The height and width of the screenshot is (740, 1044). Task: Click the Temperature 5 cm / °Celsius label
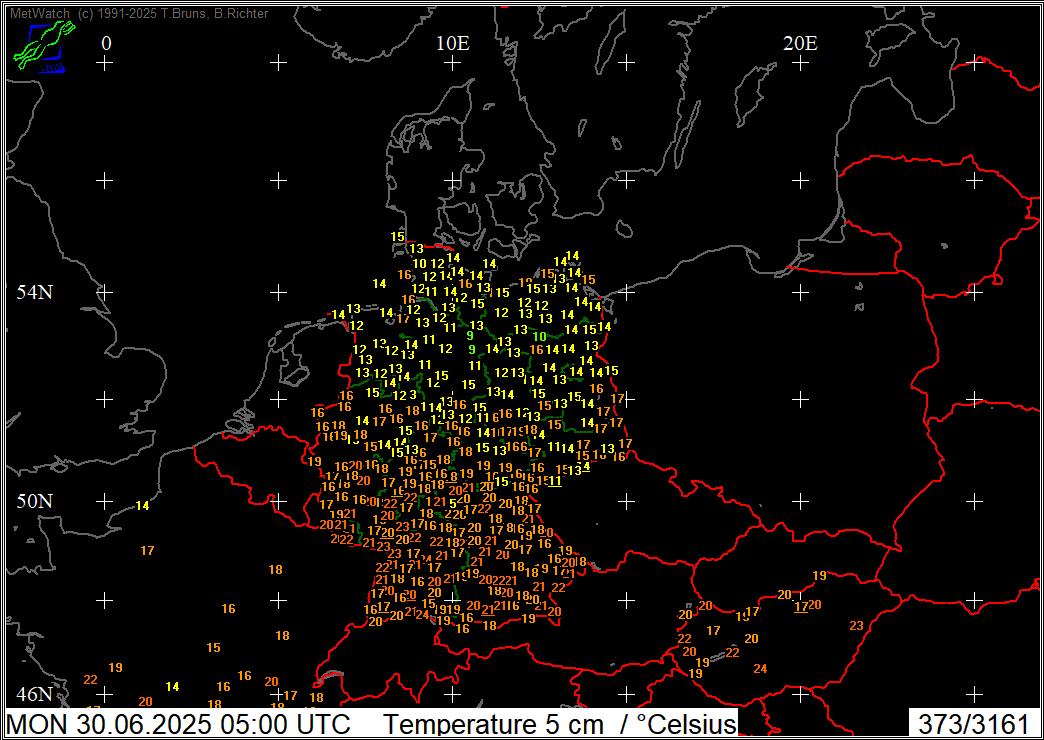561,724
